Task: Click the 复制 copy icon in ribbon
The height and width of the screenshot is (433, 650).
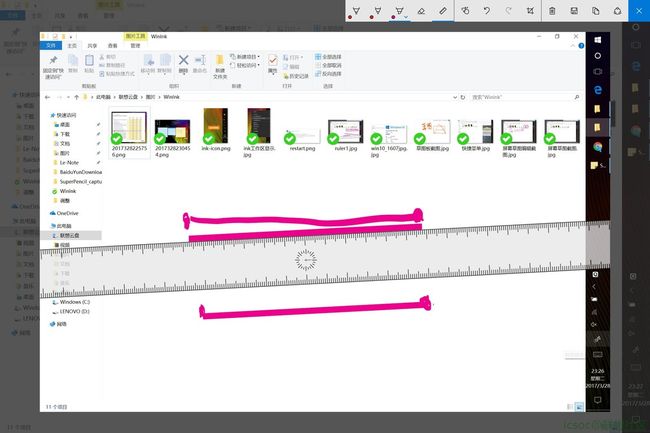Action: (x=73, y=63)
